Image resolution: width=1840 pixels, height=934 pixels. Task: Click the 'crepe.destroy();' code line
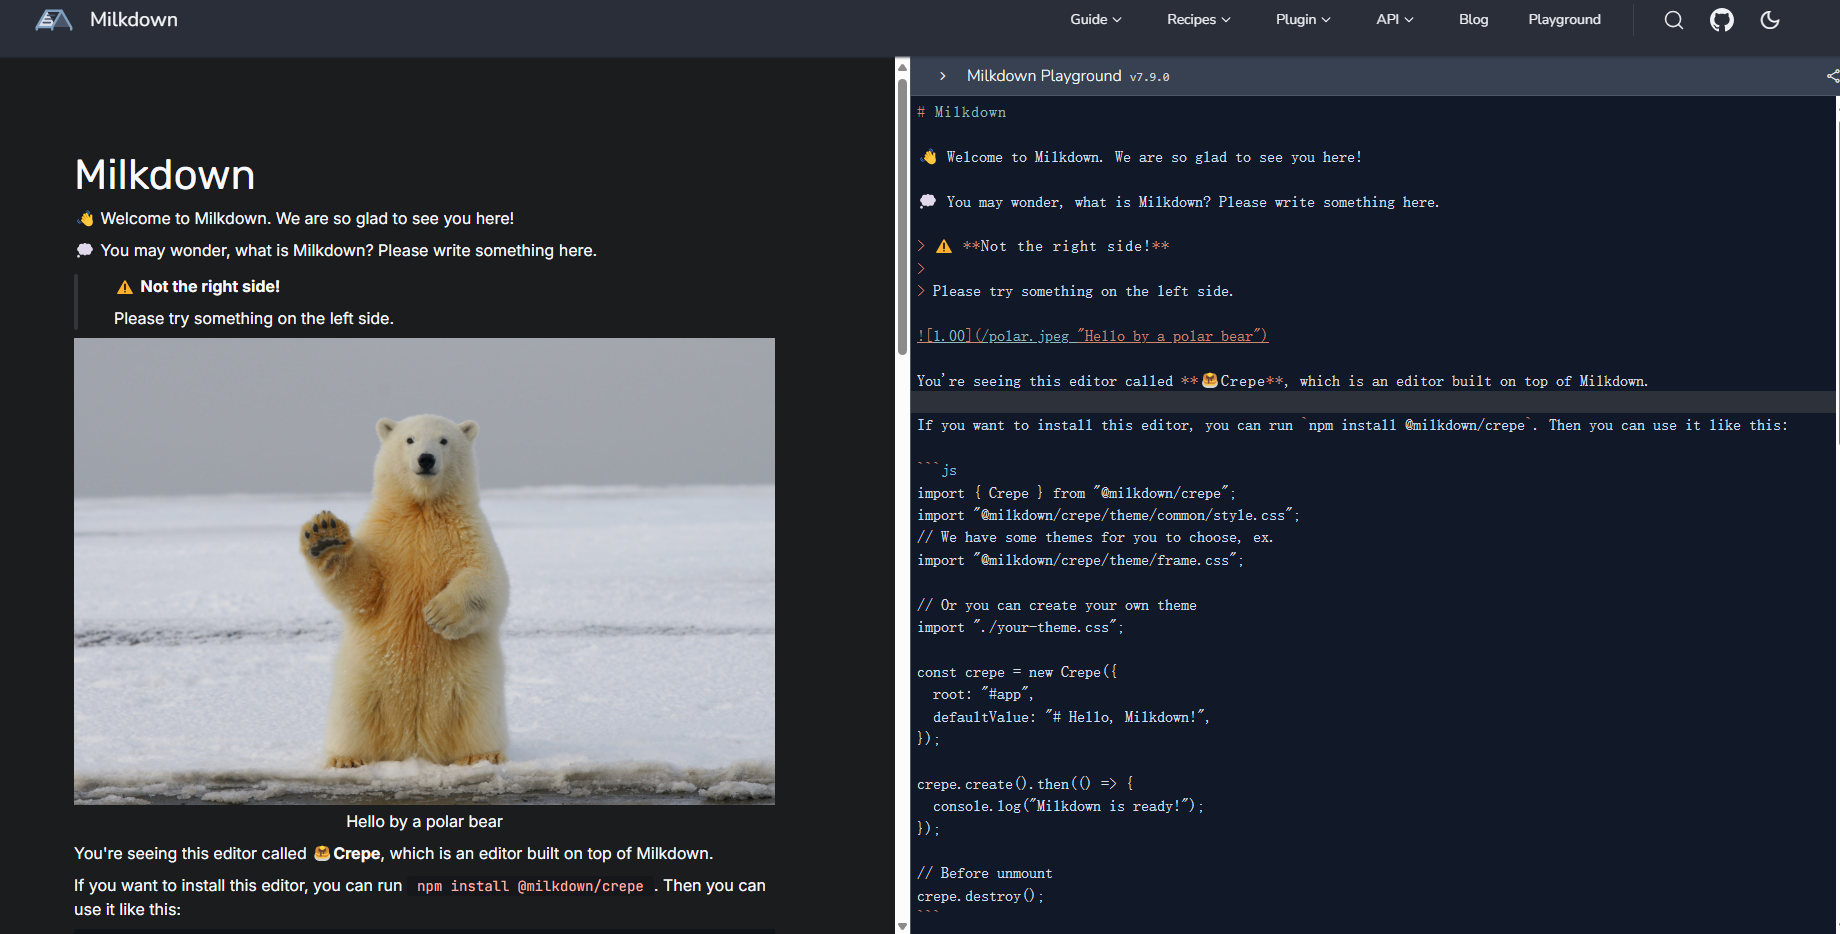pos(980,896)
